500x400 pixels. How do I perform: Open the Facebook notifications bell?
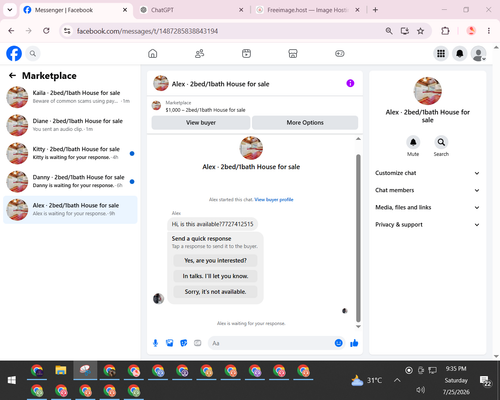(460, 53)
